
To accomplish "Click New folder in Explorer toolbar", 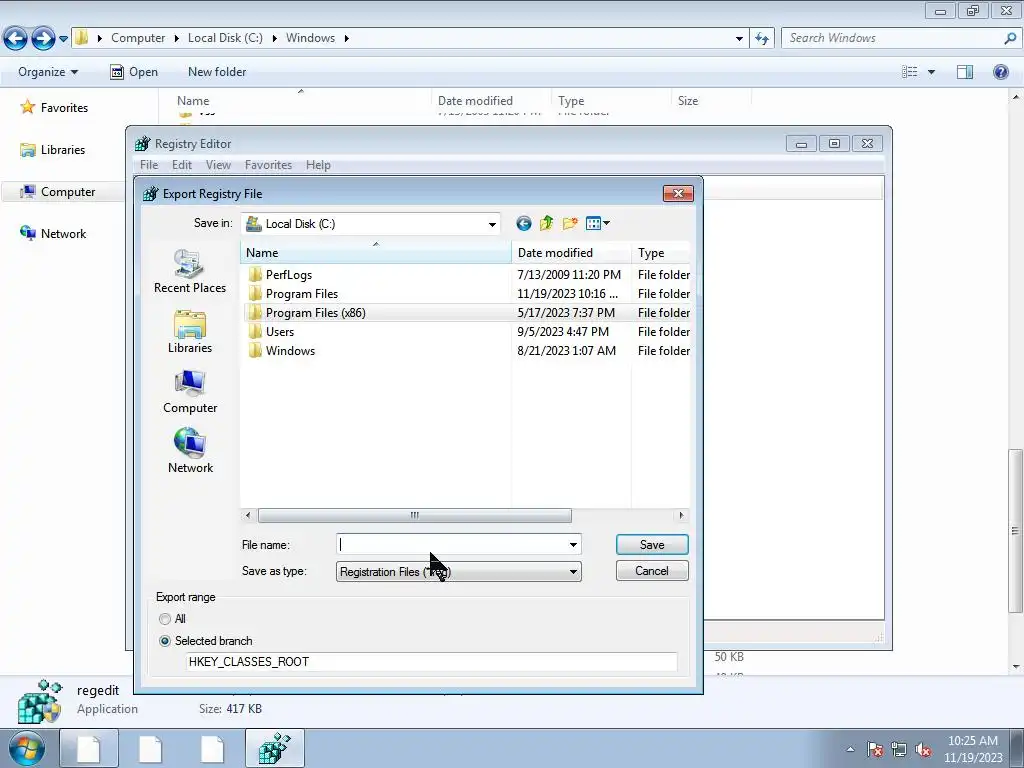I will [x=217, y=72].
